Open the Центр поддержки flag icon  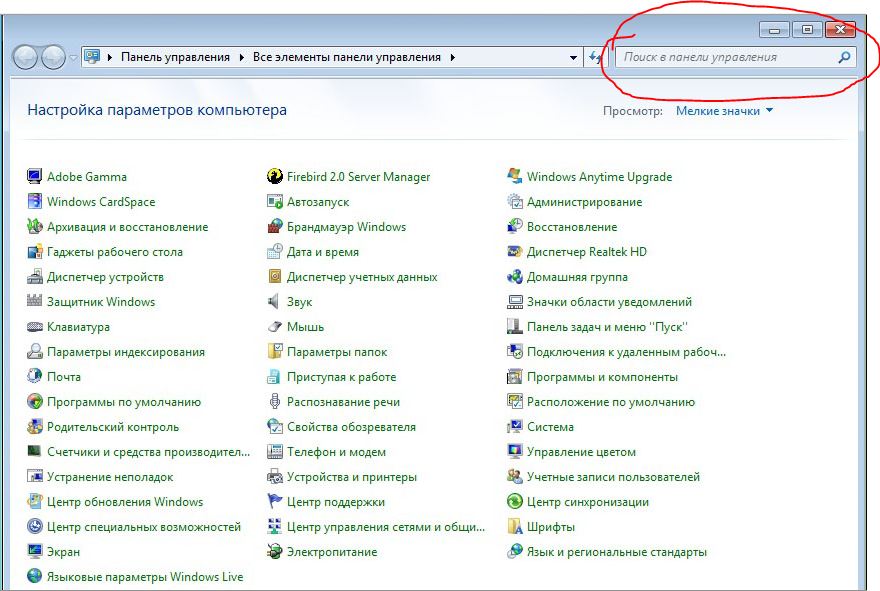click(x=274, y=502)
